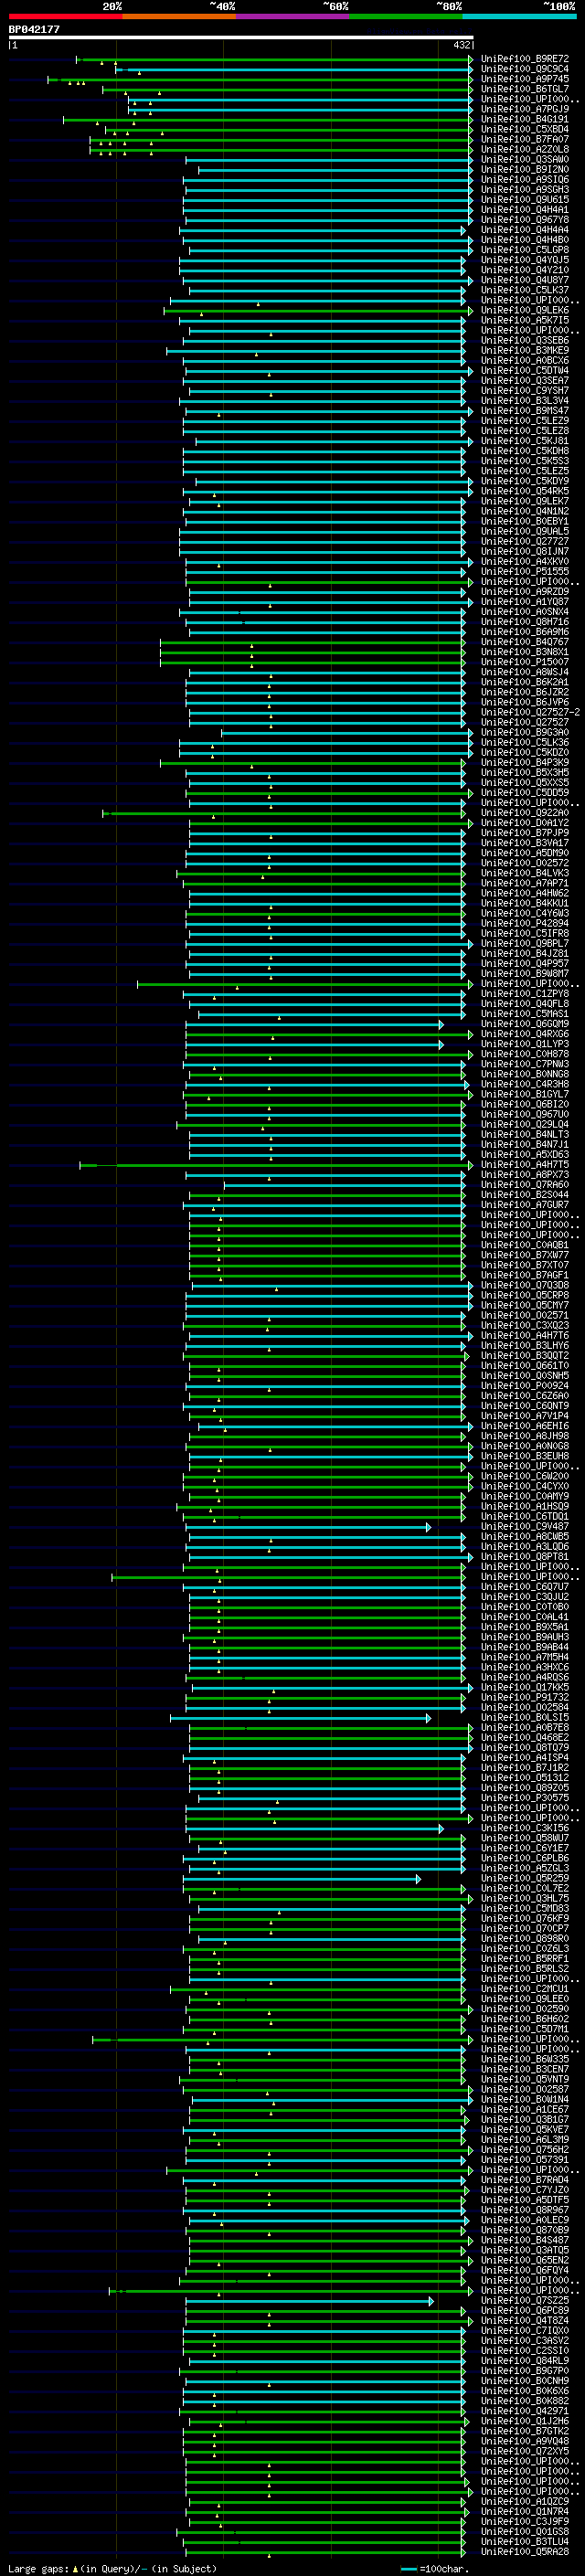Select the UniRef100_B9I2N0 entry
This screenshot has width=585, height=2576.
[524, 169]
